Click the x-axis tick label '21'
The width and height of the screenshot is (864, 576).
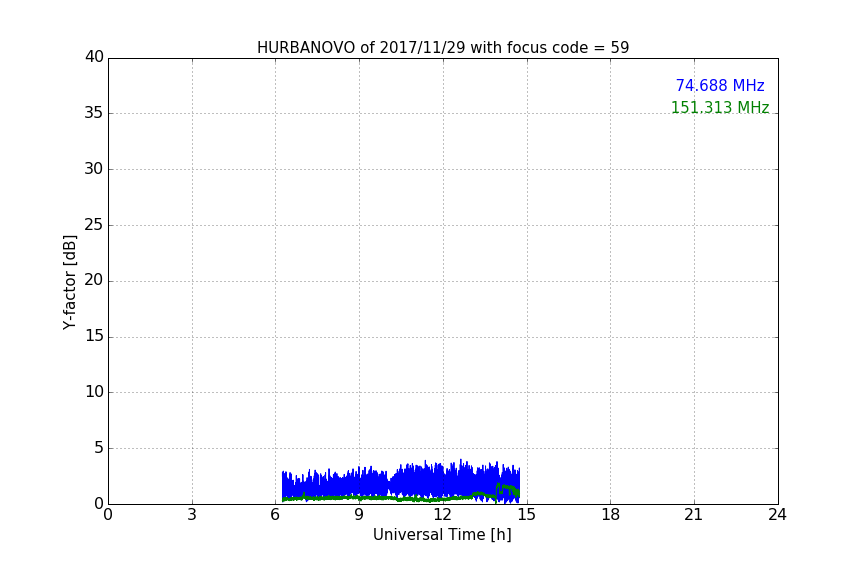pos(694,515)
